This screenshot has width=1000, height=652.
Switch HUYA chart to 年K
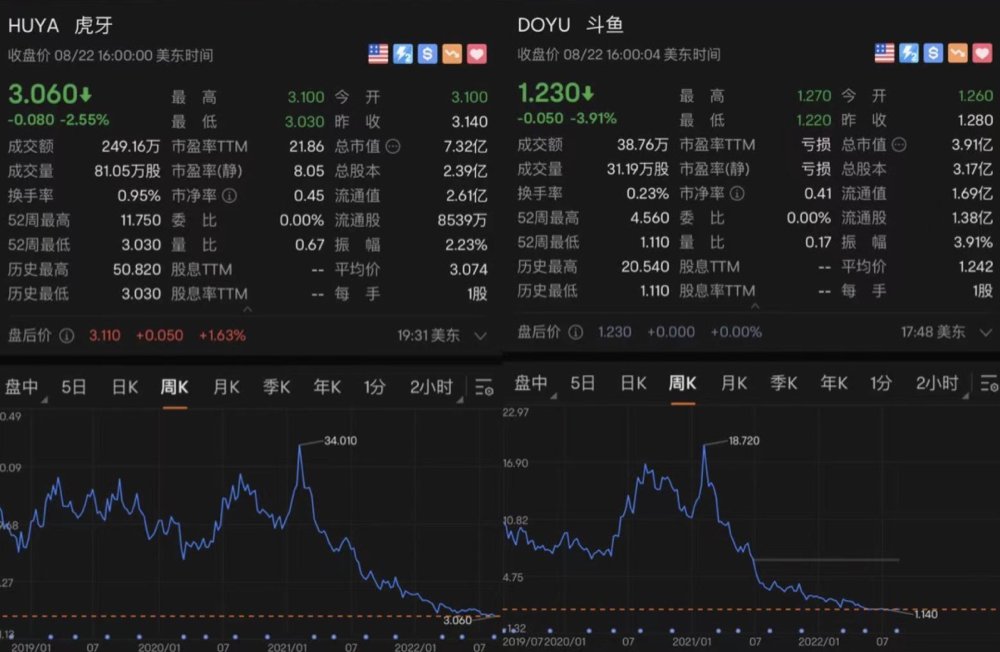coord(327,387)
